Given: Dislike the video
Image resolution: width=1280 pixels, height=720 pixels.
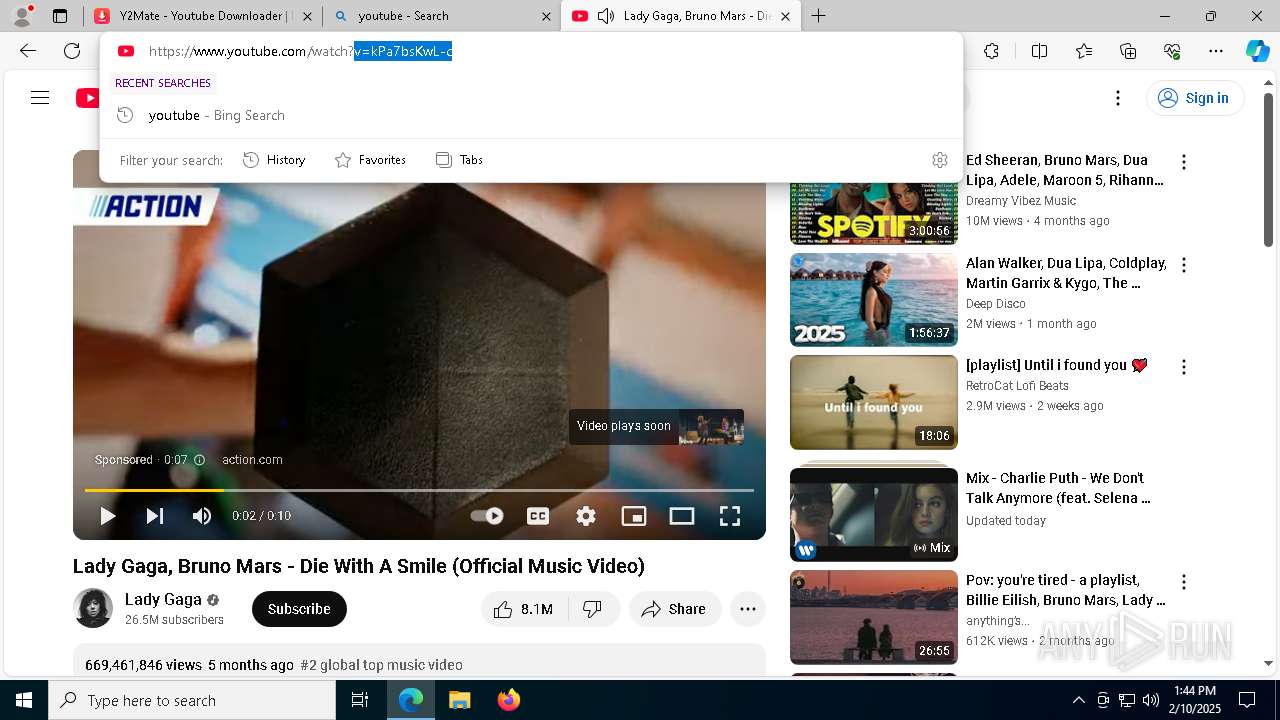Looking at the screenshot, I should pyautogui.click(x=593, y=609).
